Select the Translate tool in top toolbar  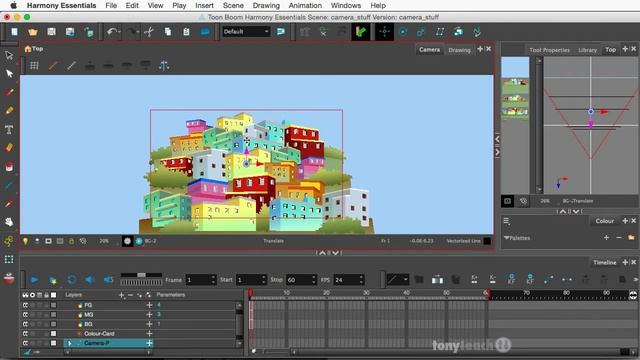[x=384, y=31]
